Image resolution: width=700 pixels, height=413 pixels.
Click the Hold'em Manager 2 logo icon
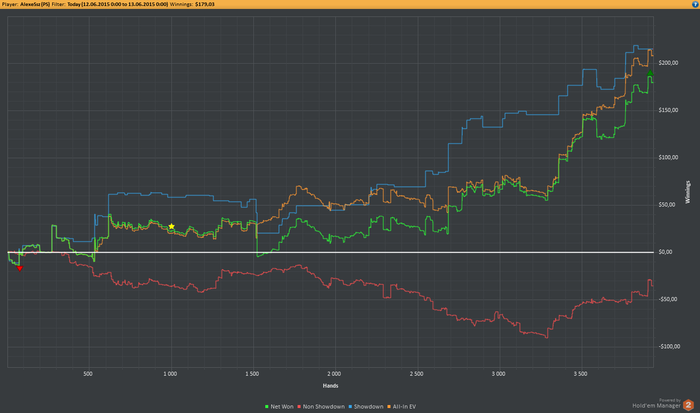[688, 405]
